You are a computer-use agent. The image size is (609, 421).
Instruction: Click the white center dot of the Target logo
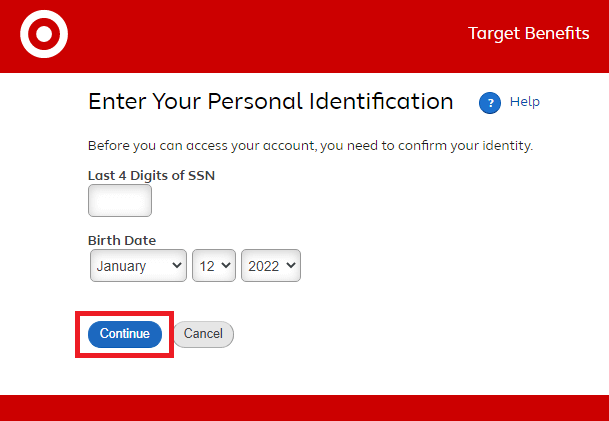(44, 36)
